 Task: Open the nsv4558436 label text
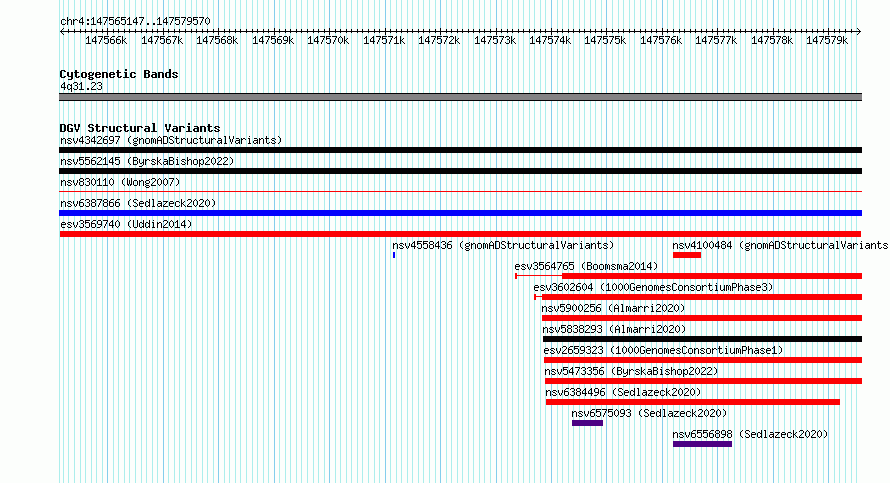503,245
